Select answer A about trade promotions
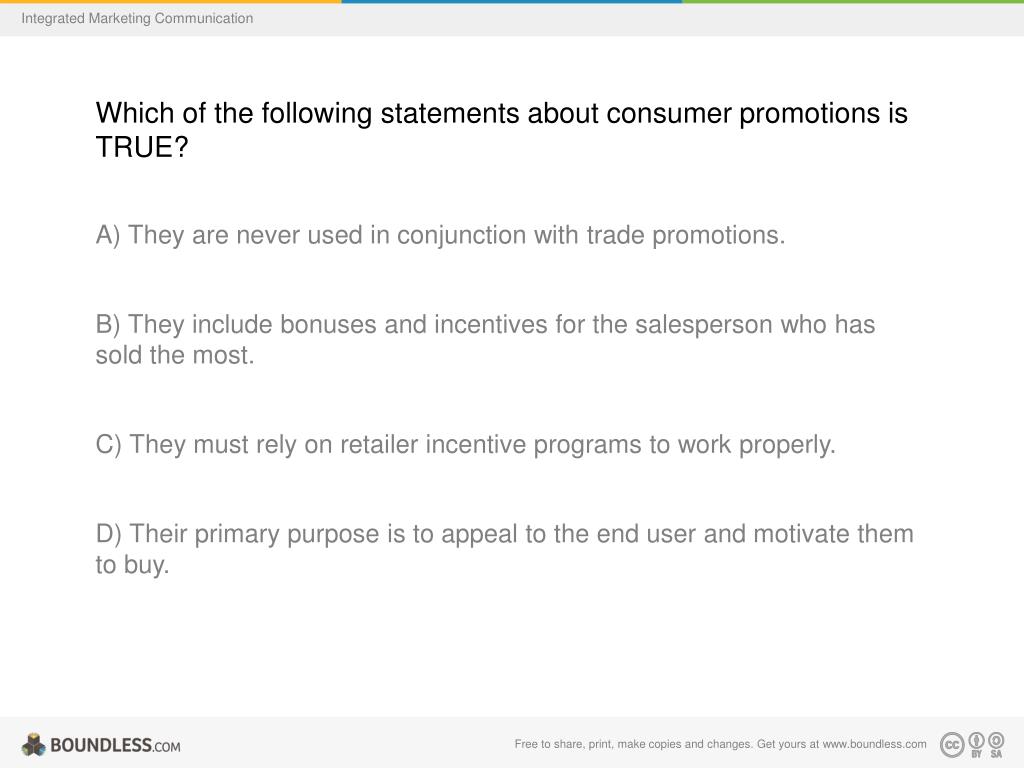This screenshot has width=1024, height=768. [440, 236]
